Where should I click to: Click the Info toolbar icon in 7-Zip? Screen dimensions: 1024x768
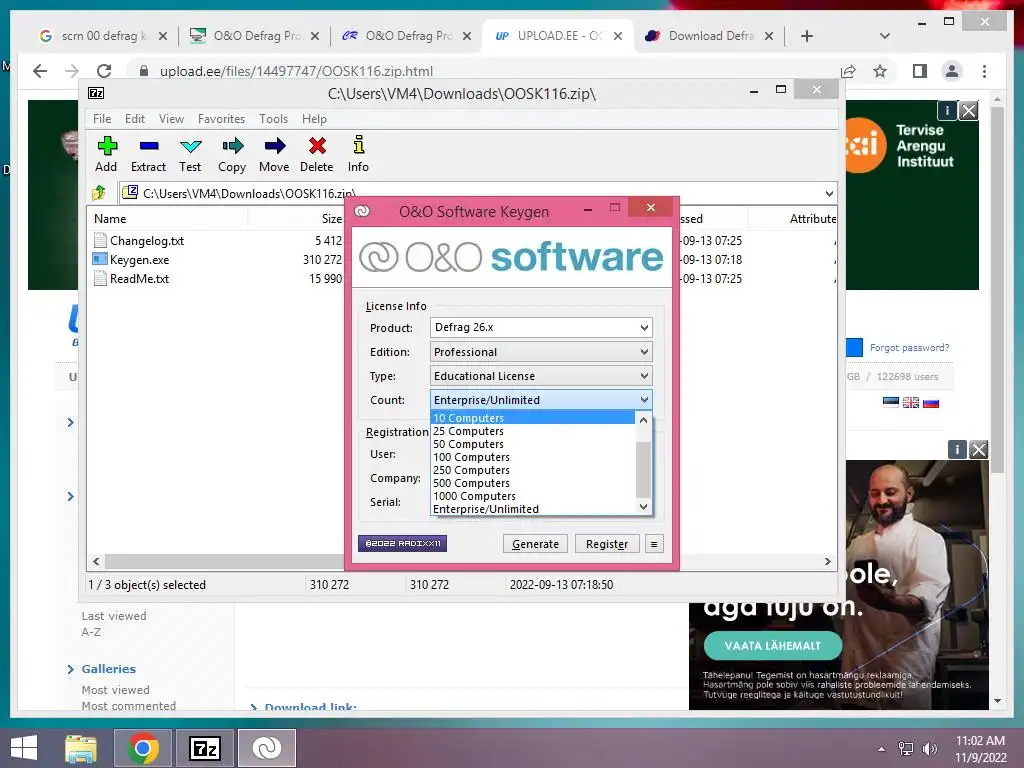358,154
